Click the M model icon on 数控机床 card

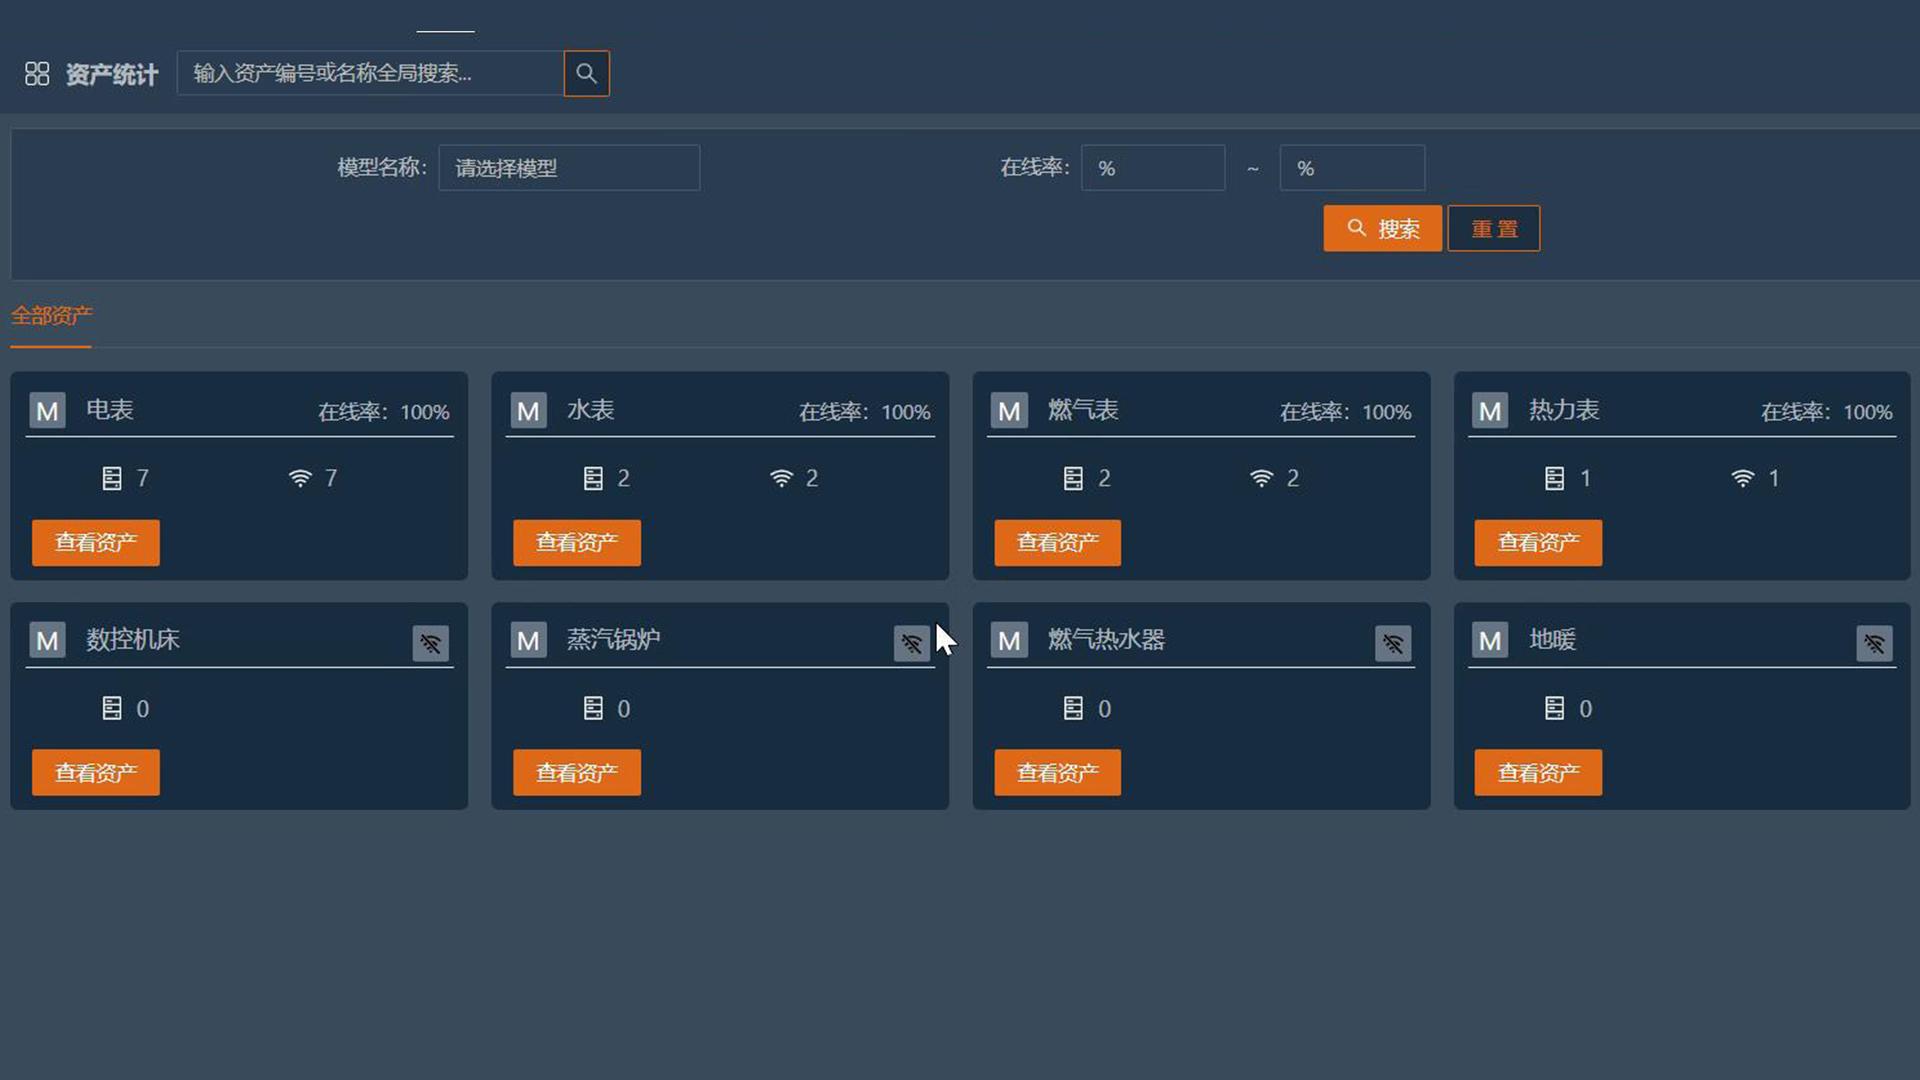click(47, 641)
